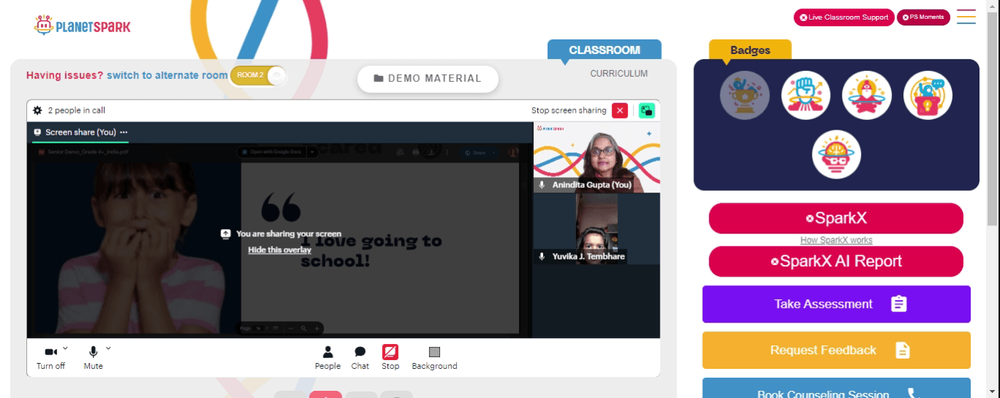
Task: Expand the camera options chevron
Action: [66, 348]
